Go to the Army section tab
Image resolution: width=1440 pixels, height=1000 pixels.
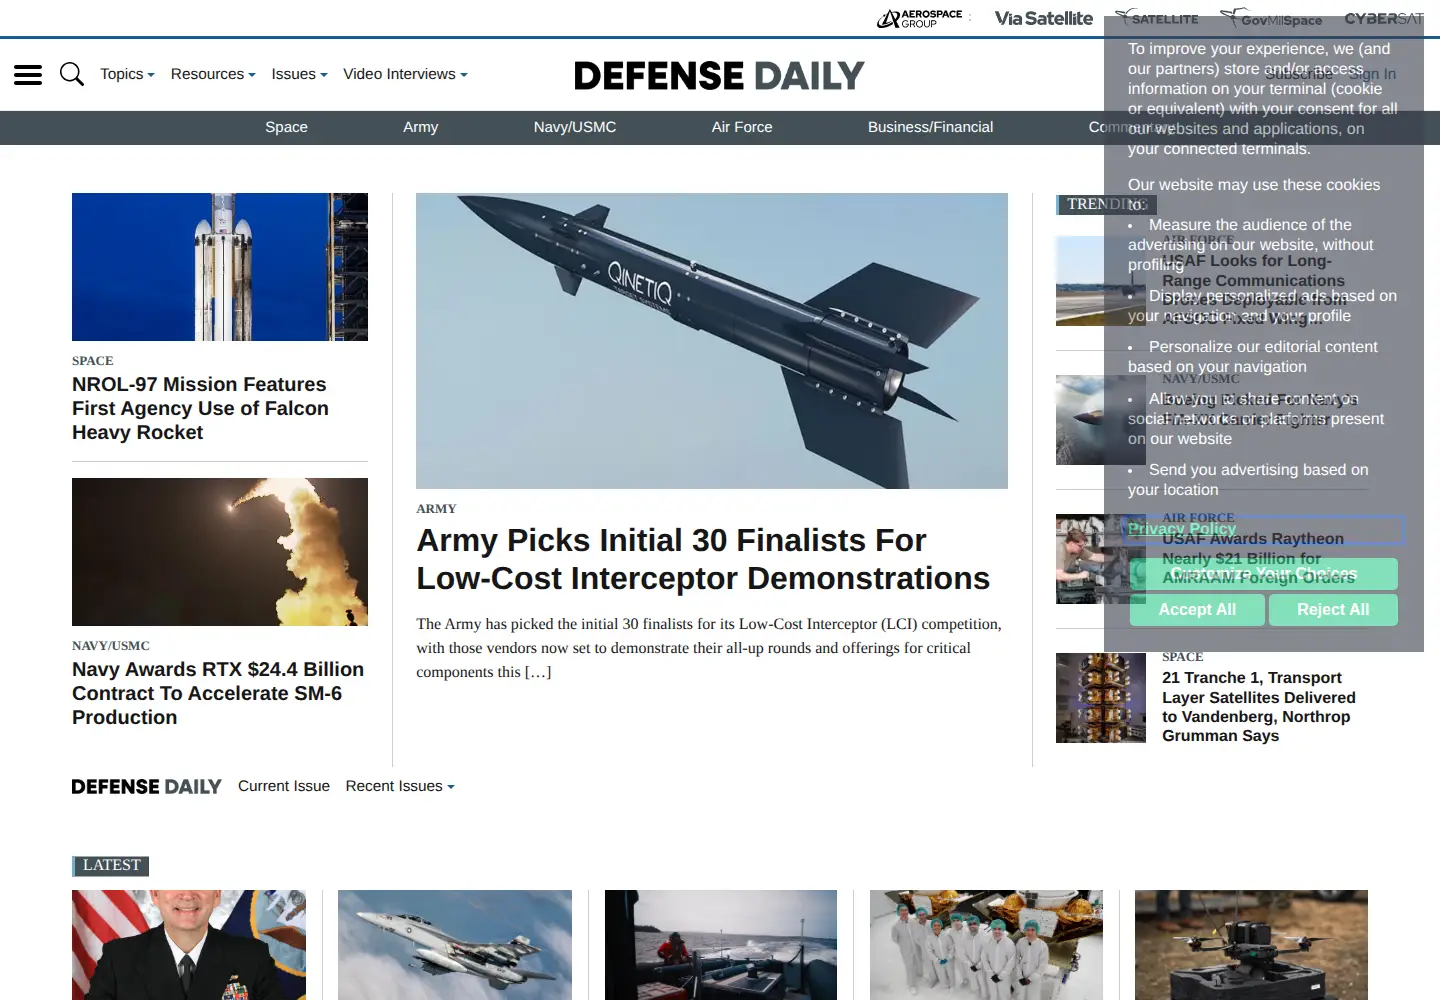420,127
